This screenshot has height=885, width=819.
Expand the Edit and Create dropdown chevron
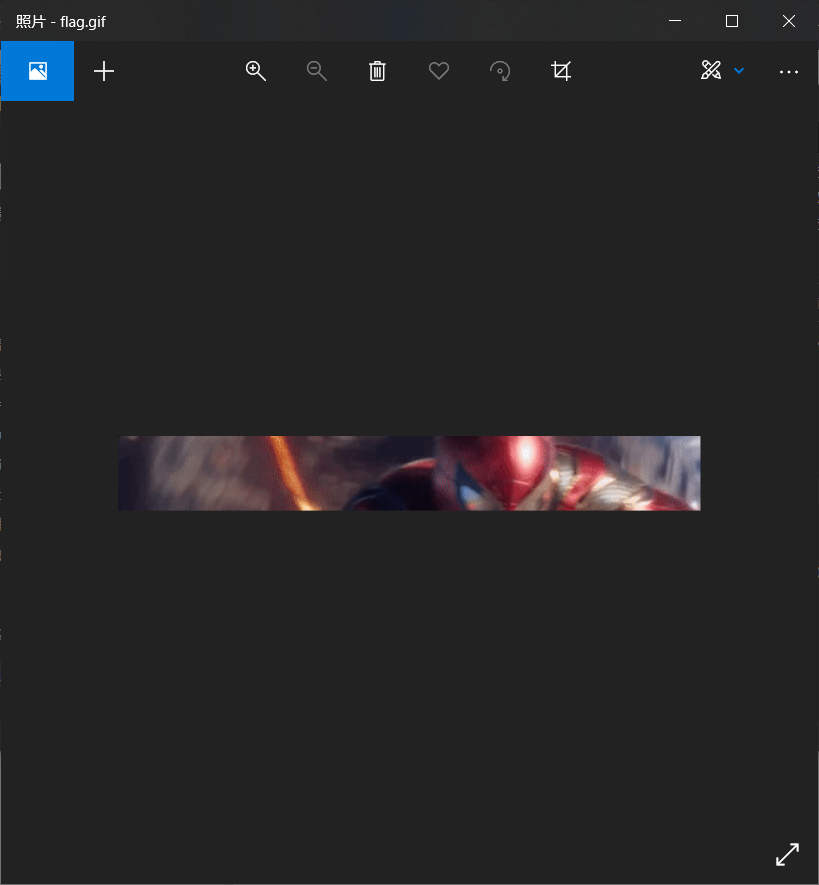(x=738, y=71)
